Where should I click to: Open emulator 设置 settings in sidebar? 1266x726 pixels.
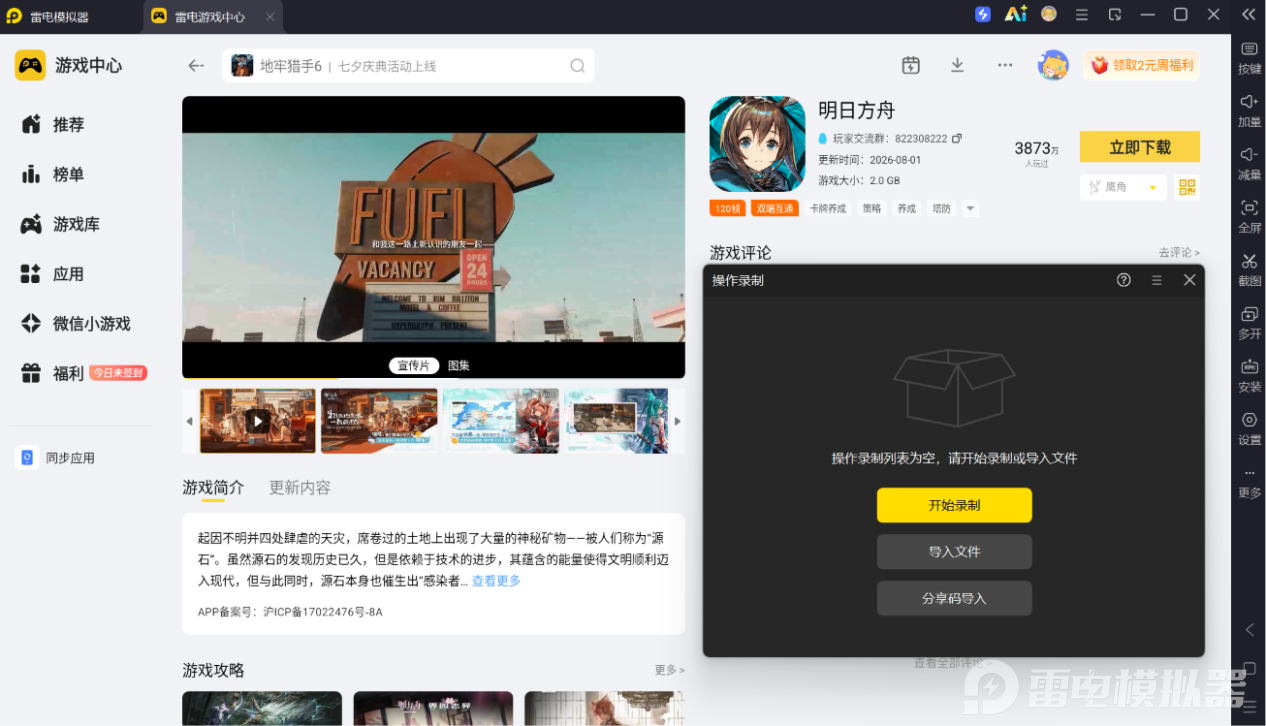pyautogui.click(x=1249, y=429)
